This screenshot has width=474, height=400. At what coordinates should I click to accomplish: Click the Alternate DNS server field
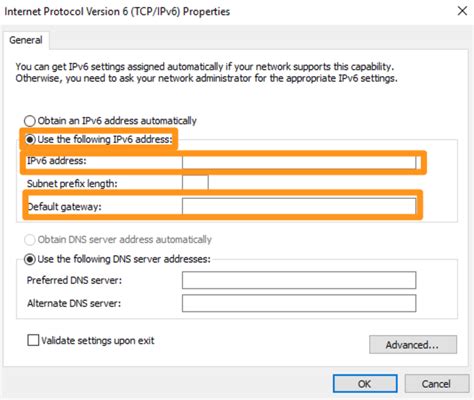pos(299,303)
